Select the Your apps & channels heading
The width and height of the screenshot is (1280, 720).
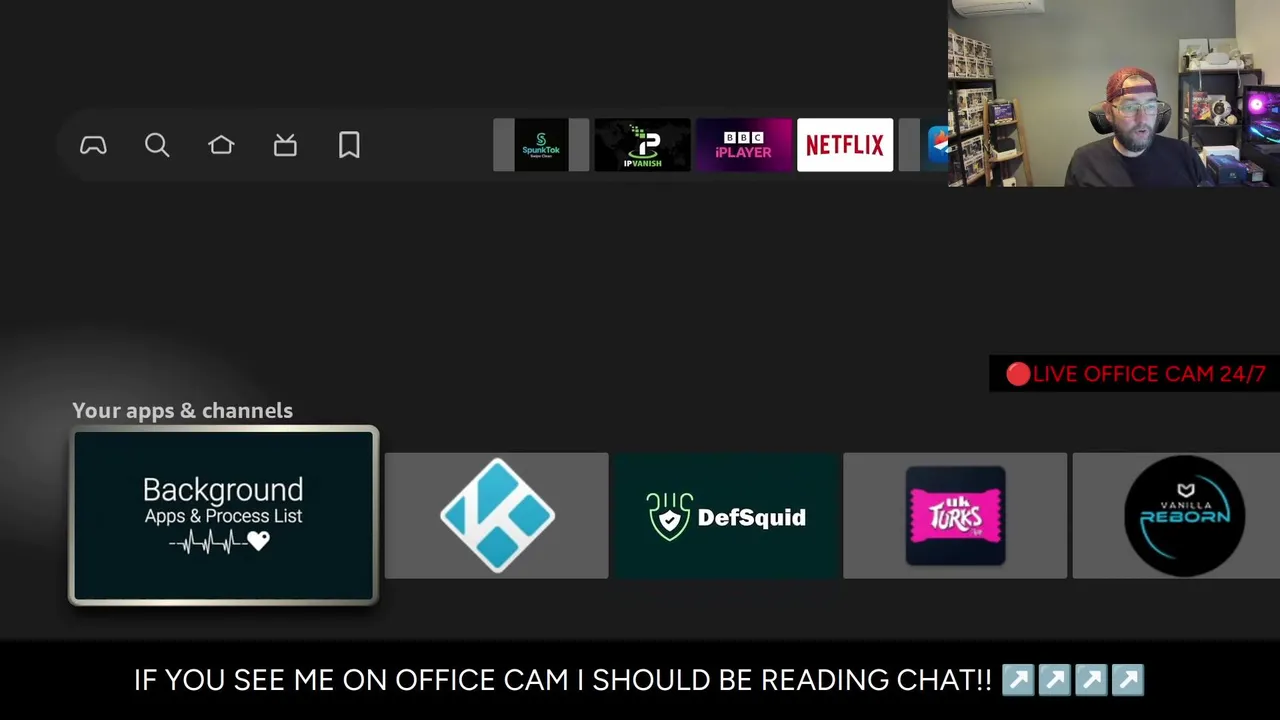coord(182,411)
